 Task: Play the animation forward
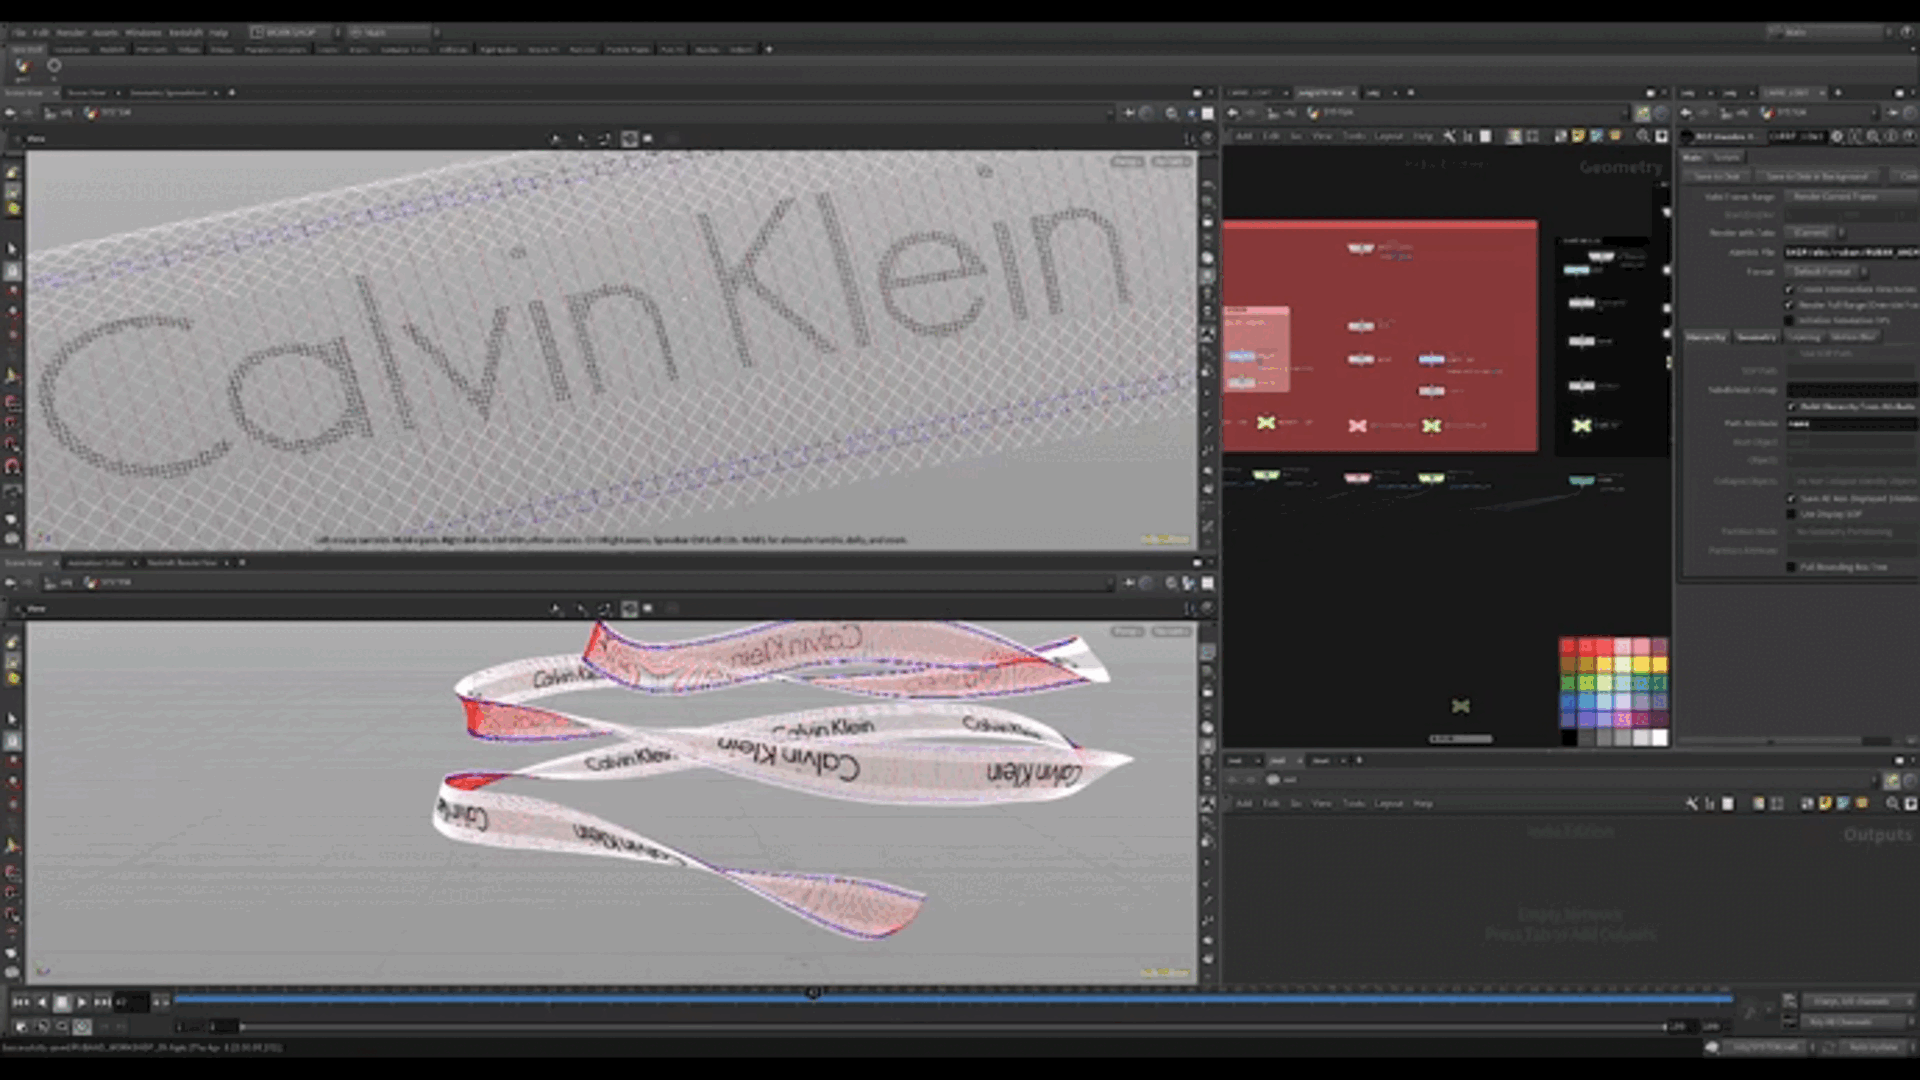pos(82,1001)
